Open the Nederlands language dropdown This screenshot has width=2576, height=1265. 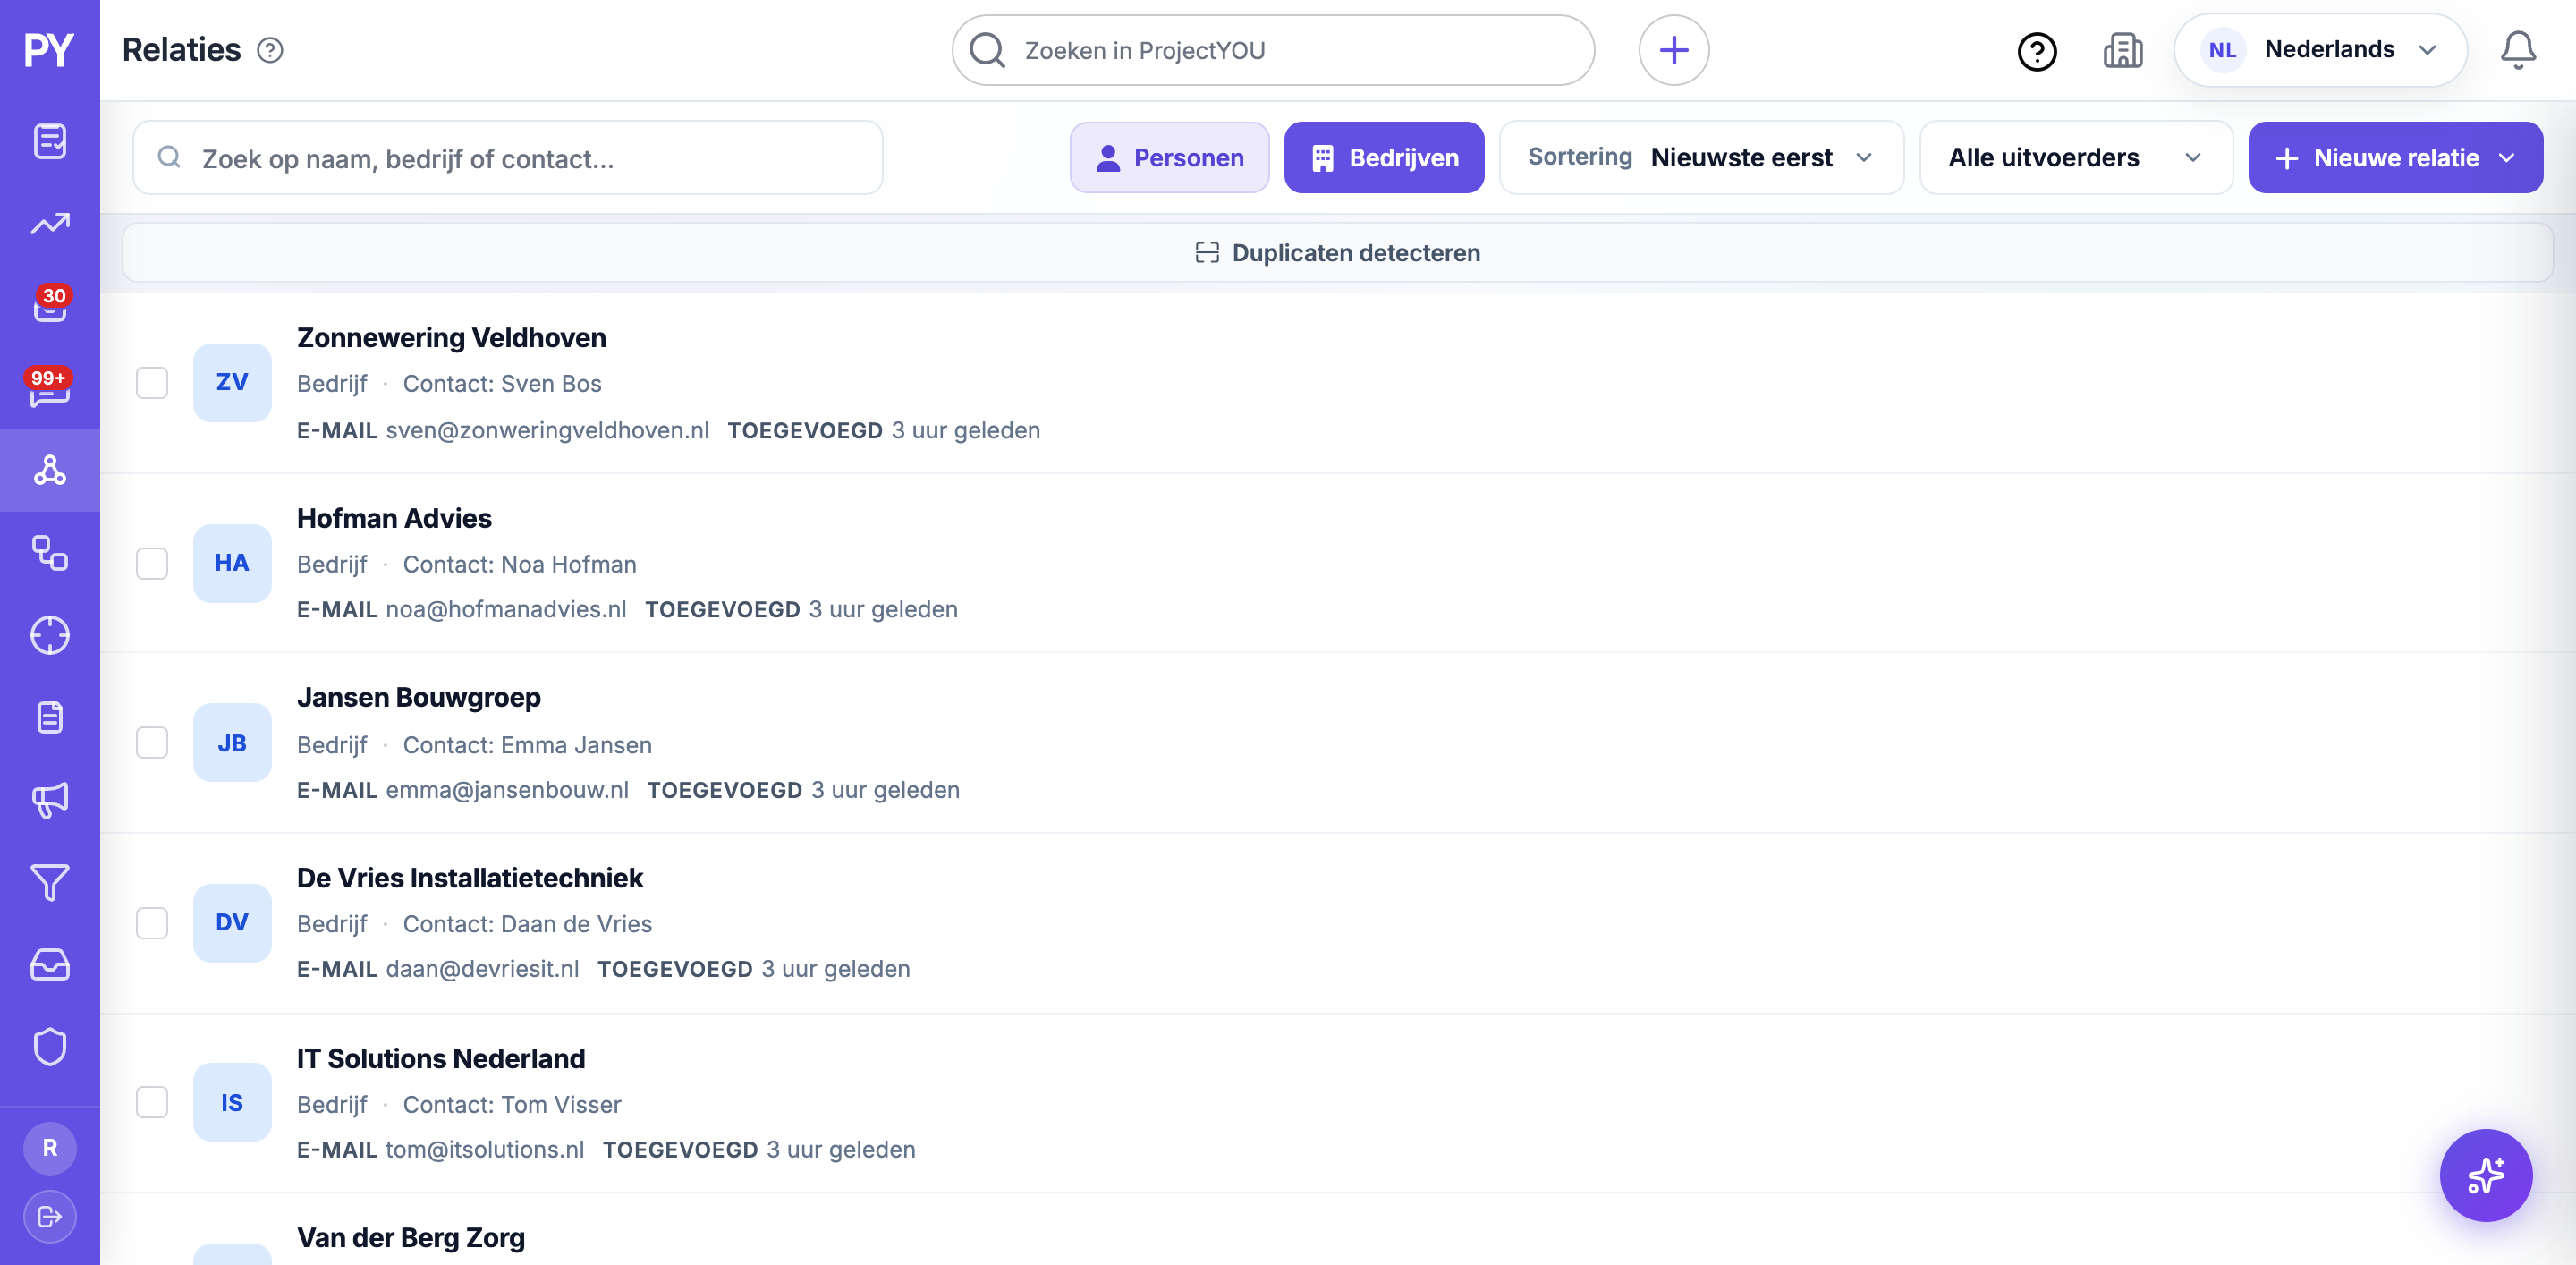click(2319, 50)
